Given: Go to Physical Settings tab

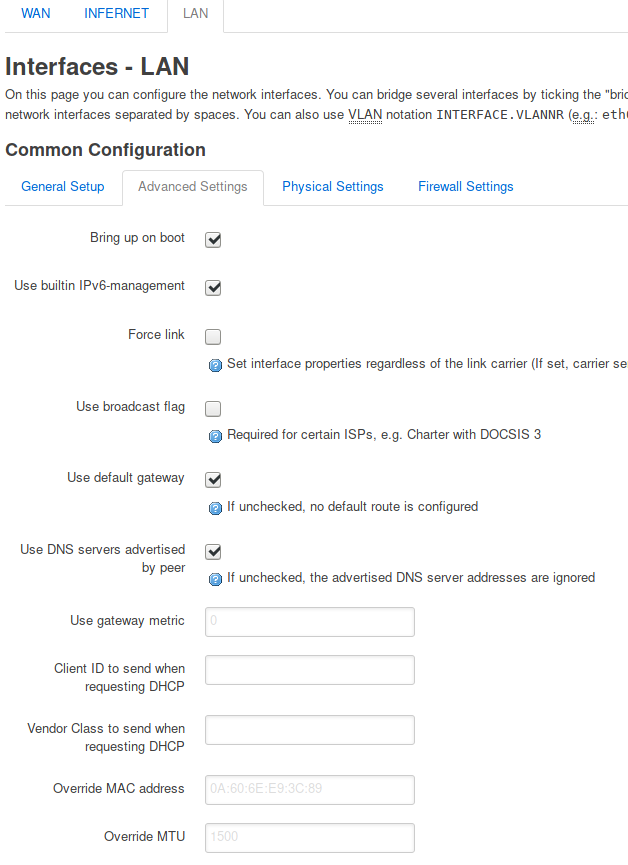Looking at the screenshot, I should (333, 186).
